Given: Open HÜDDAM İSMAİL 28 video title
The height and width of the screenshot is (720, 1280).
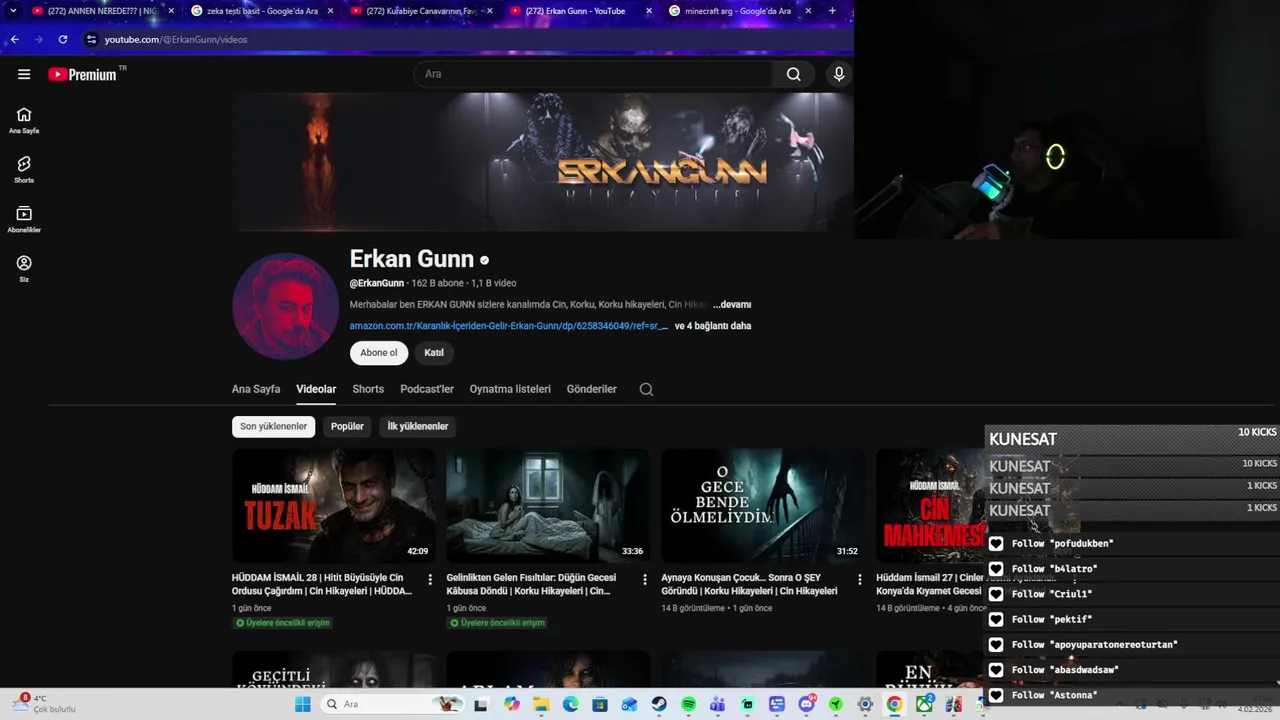Looking at the screenshot, I should pos(322,584).
